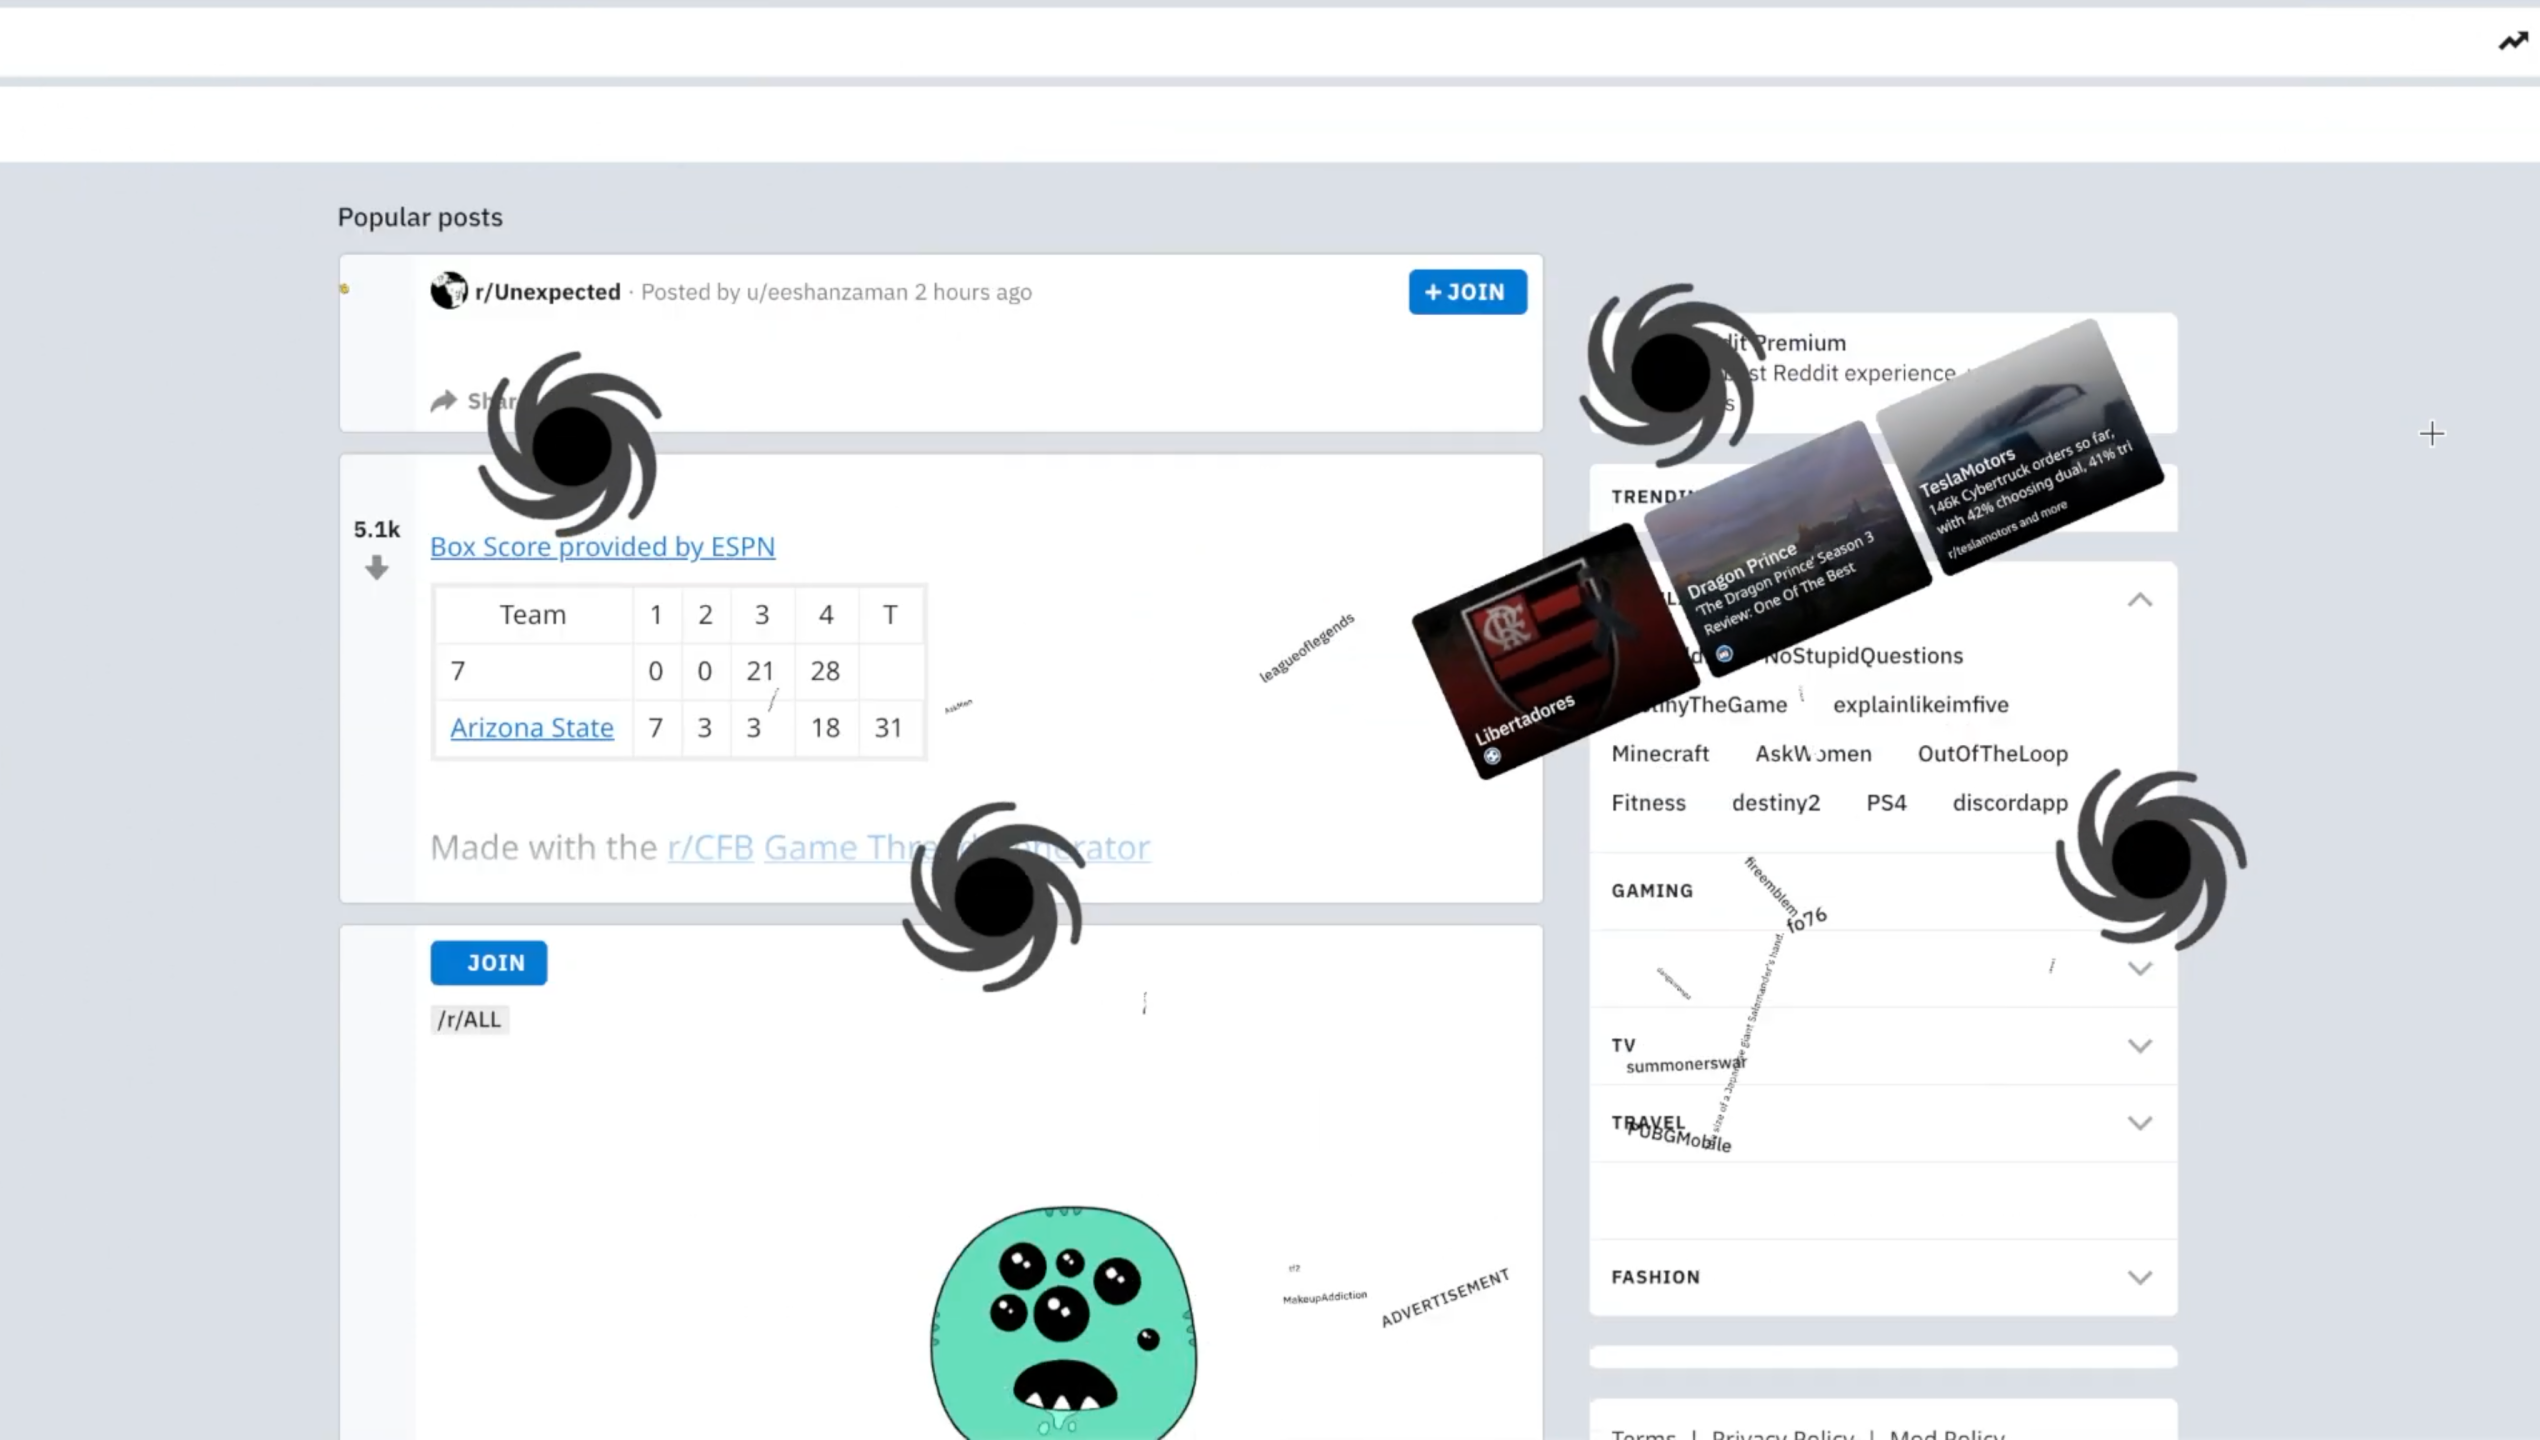The width and height of the screenshot is (2540, 1440).
Task: Expand the FASHION category
Action: pos(2139,1277)
